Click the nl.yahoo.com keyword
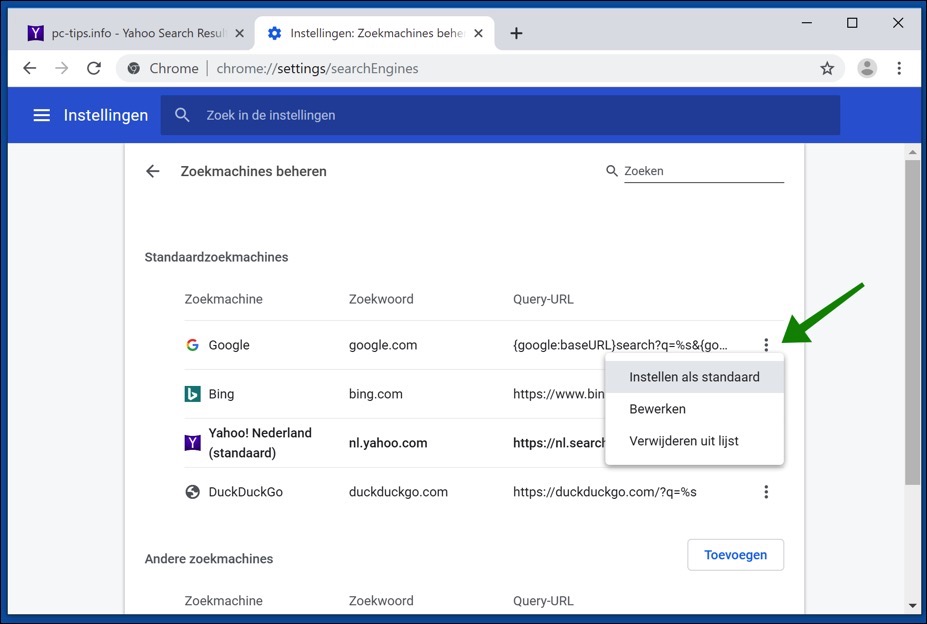This screenshot has height=624, width=927. (388, 443)
